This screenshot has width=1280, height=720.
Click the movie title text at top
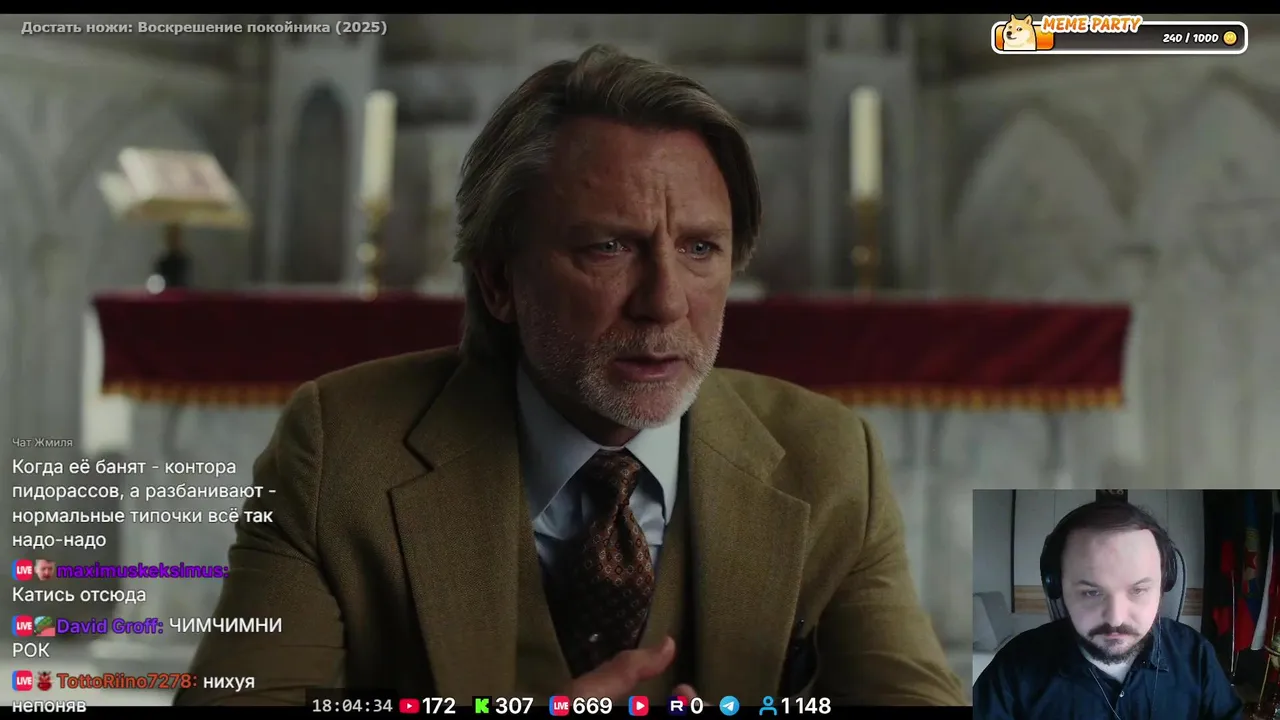coord(204,27)
